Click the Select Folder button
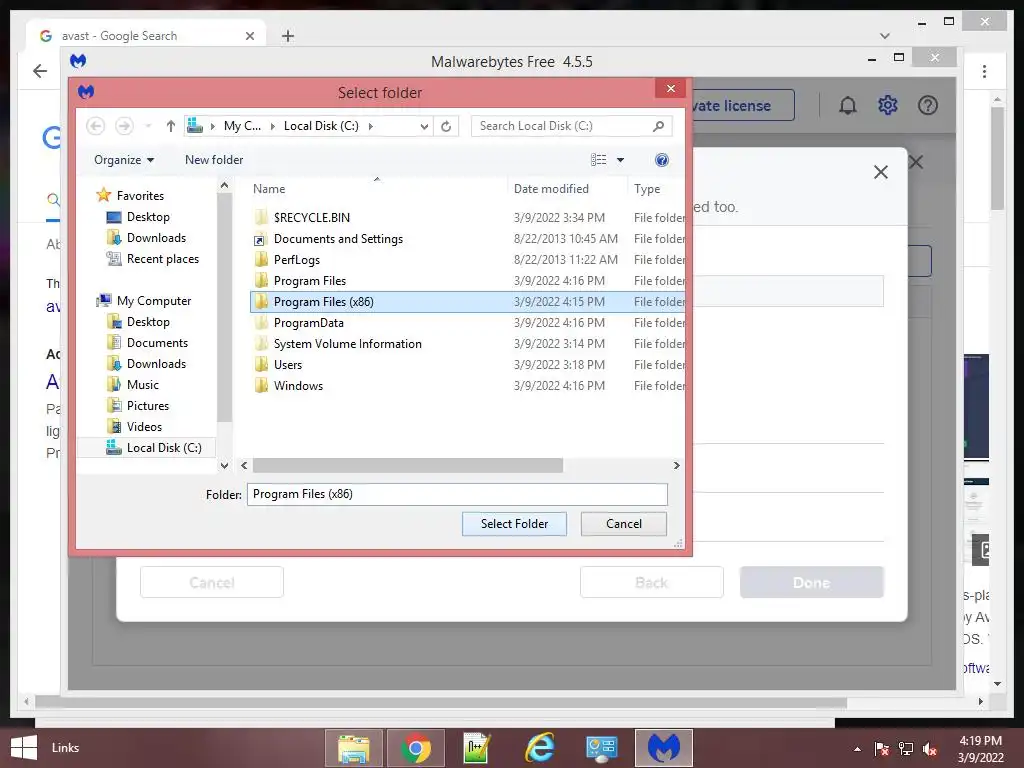The image size is (1024, 768). [514, 524]
